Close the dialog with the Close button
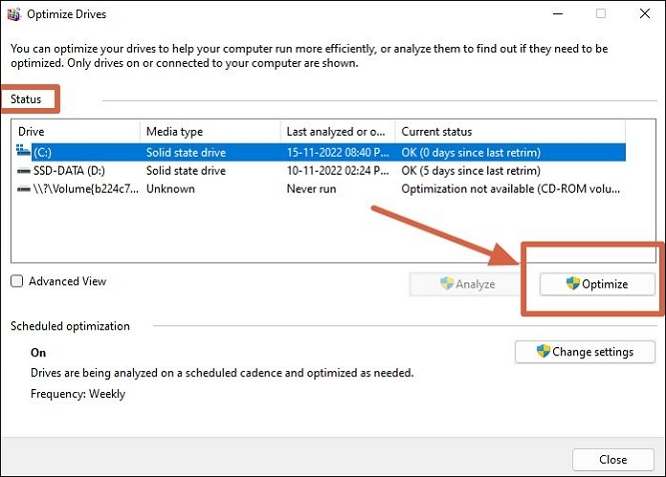Image resolution: width=666 pixels, height=477 pixels. coord(613,460)
